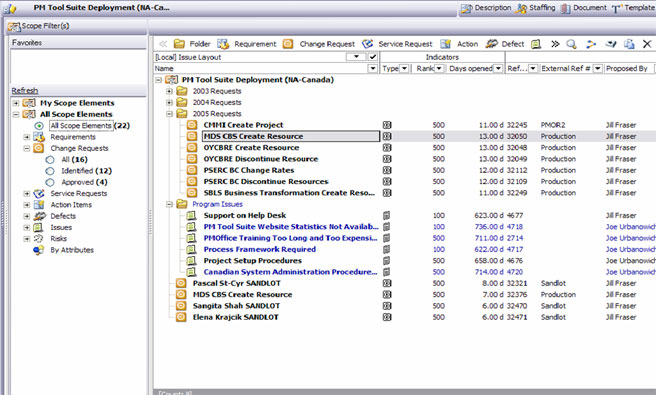The width and height of the screenshot is (656, 395).
Task: Collapse the Change Requests node
Action: [x=27, y=148]
